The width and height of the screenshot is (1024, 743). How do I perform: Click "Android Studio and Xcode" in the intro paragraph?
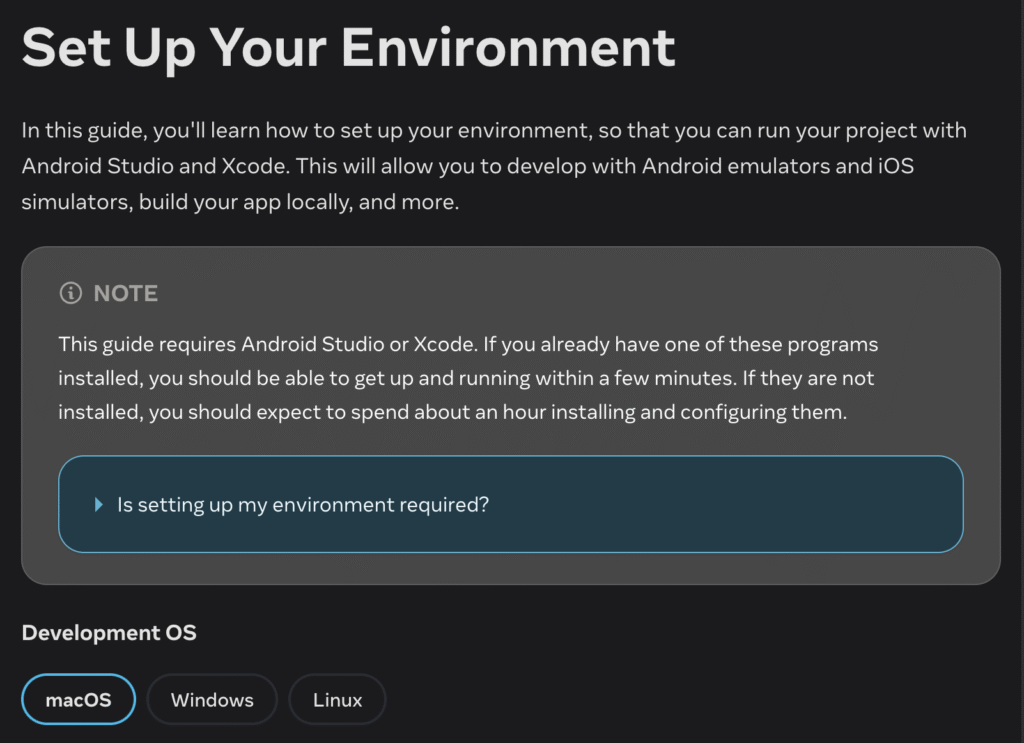coord(155,166)
